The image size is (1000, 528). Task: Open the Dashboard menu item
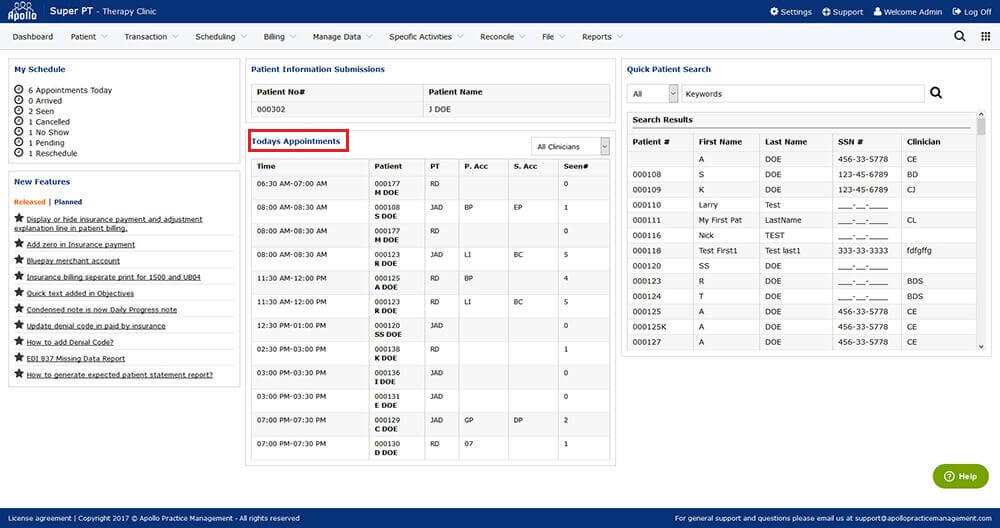coord(33,36)
